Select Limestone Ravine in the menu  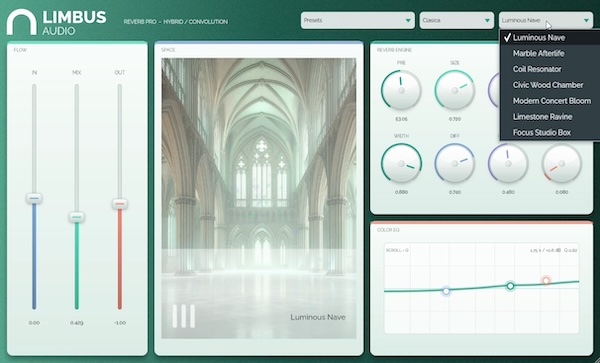550,117
